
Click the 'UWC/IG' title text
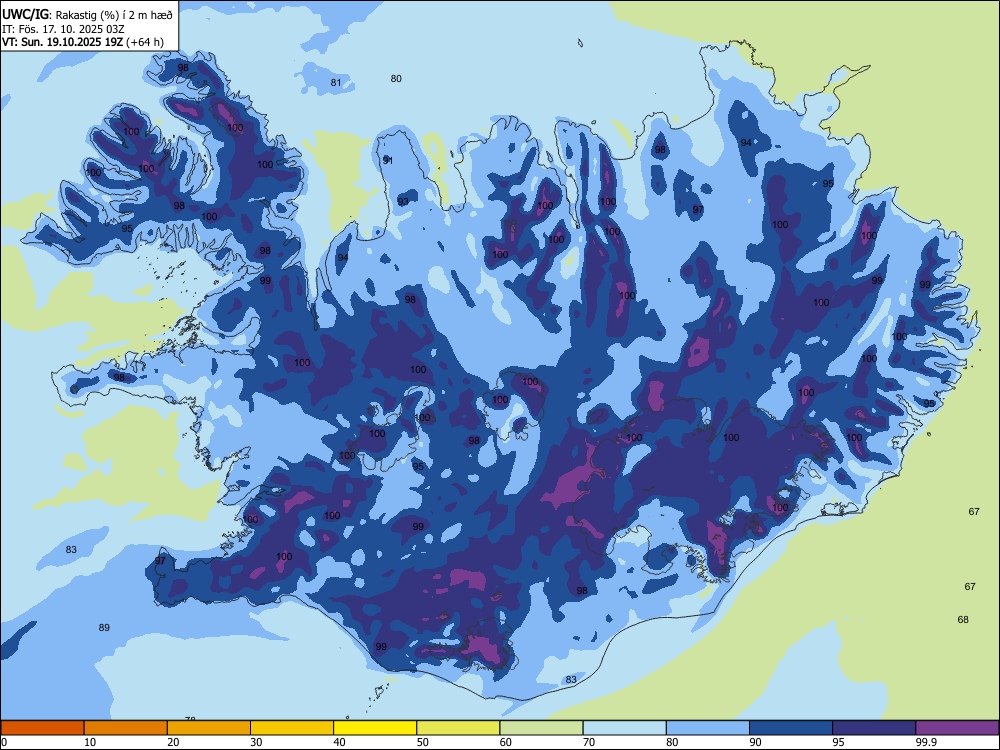(x=26, y=14)
